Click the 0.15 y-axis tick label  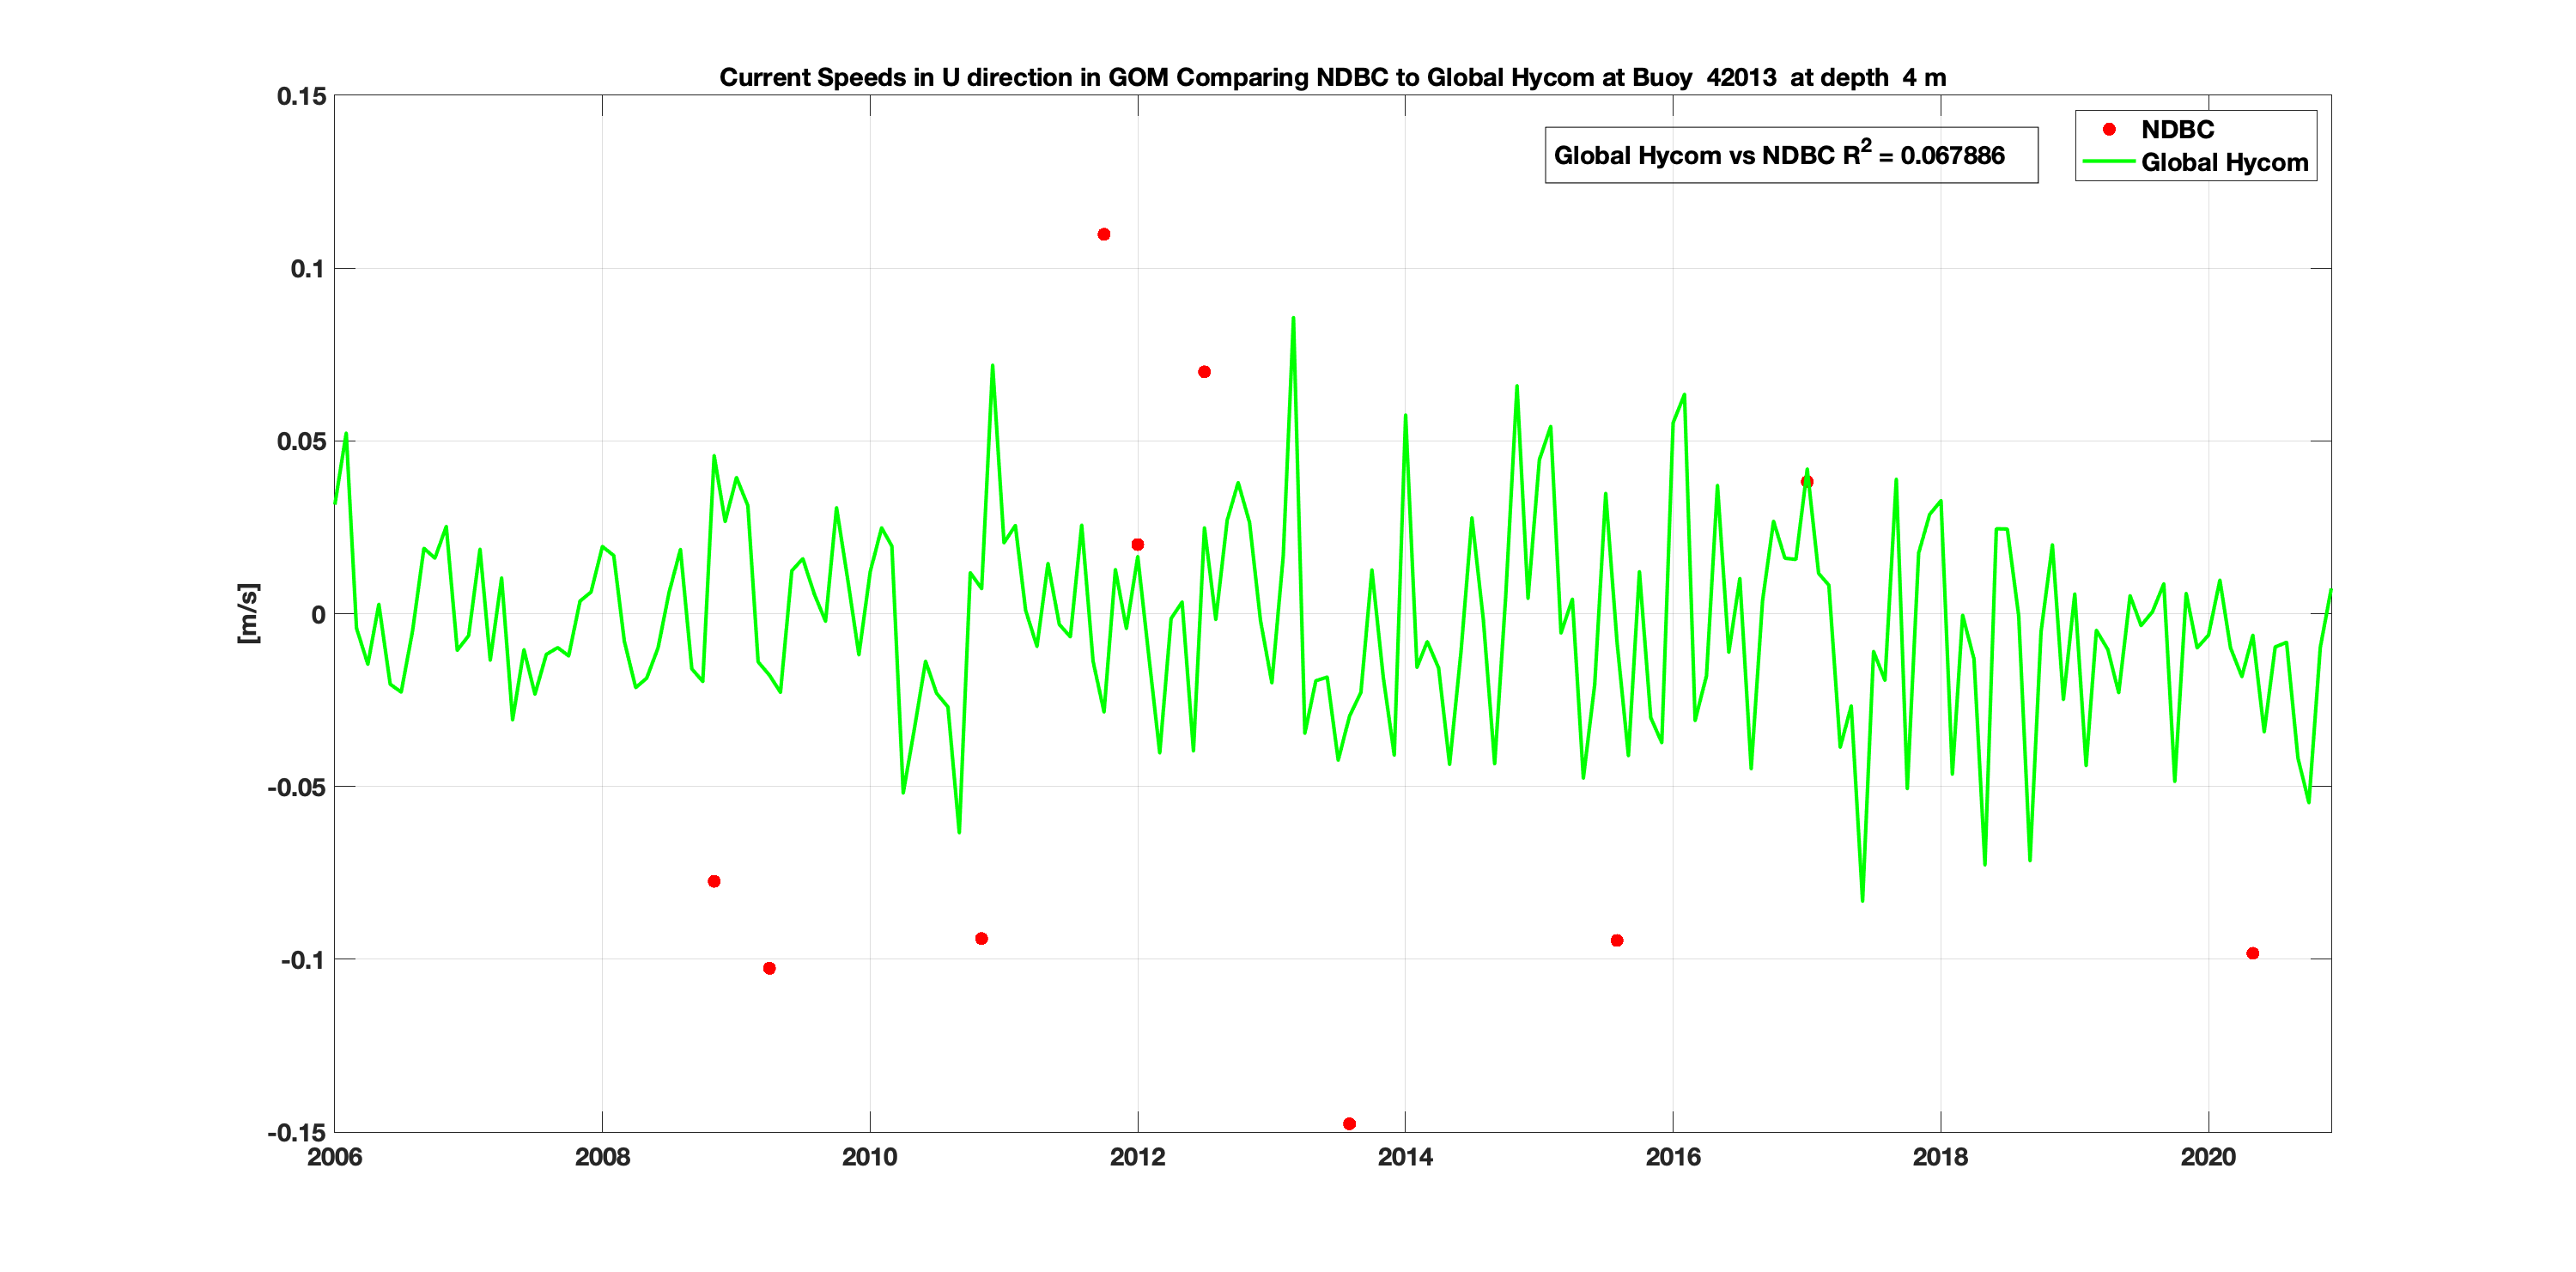click(301, 96)
